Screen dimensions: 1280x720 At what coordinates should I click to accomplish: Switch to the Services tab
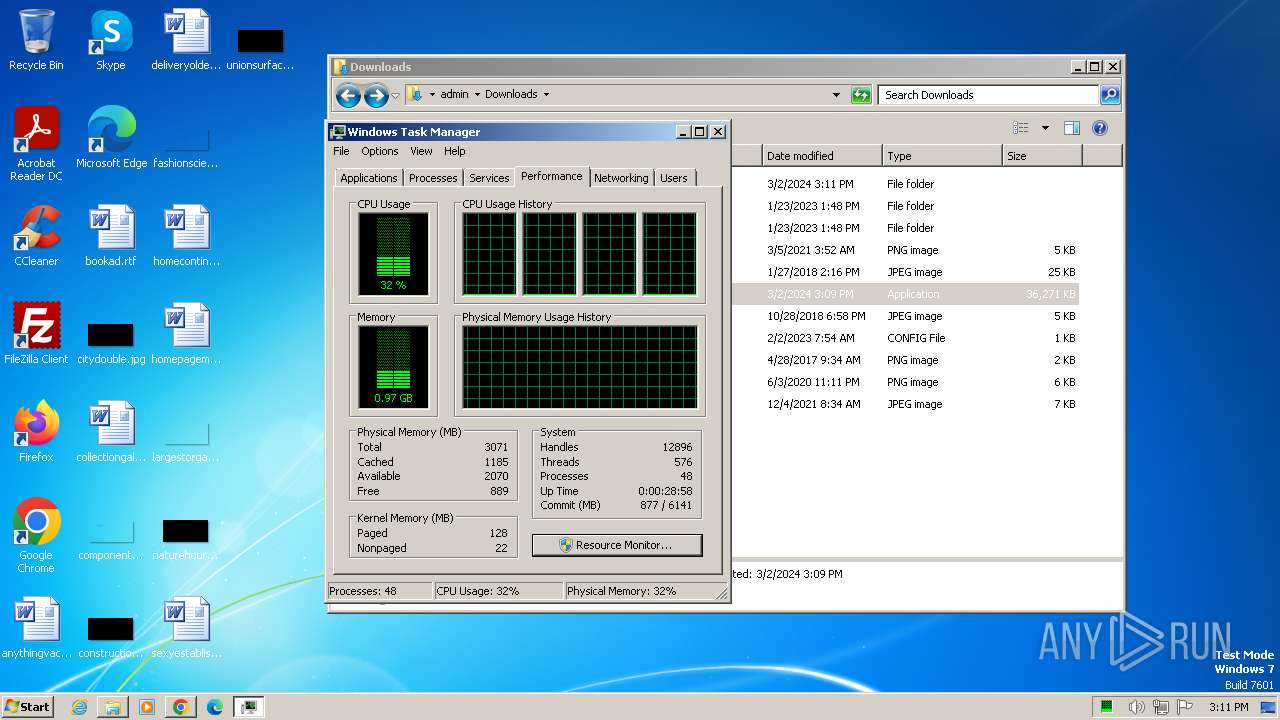(489, 178)
